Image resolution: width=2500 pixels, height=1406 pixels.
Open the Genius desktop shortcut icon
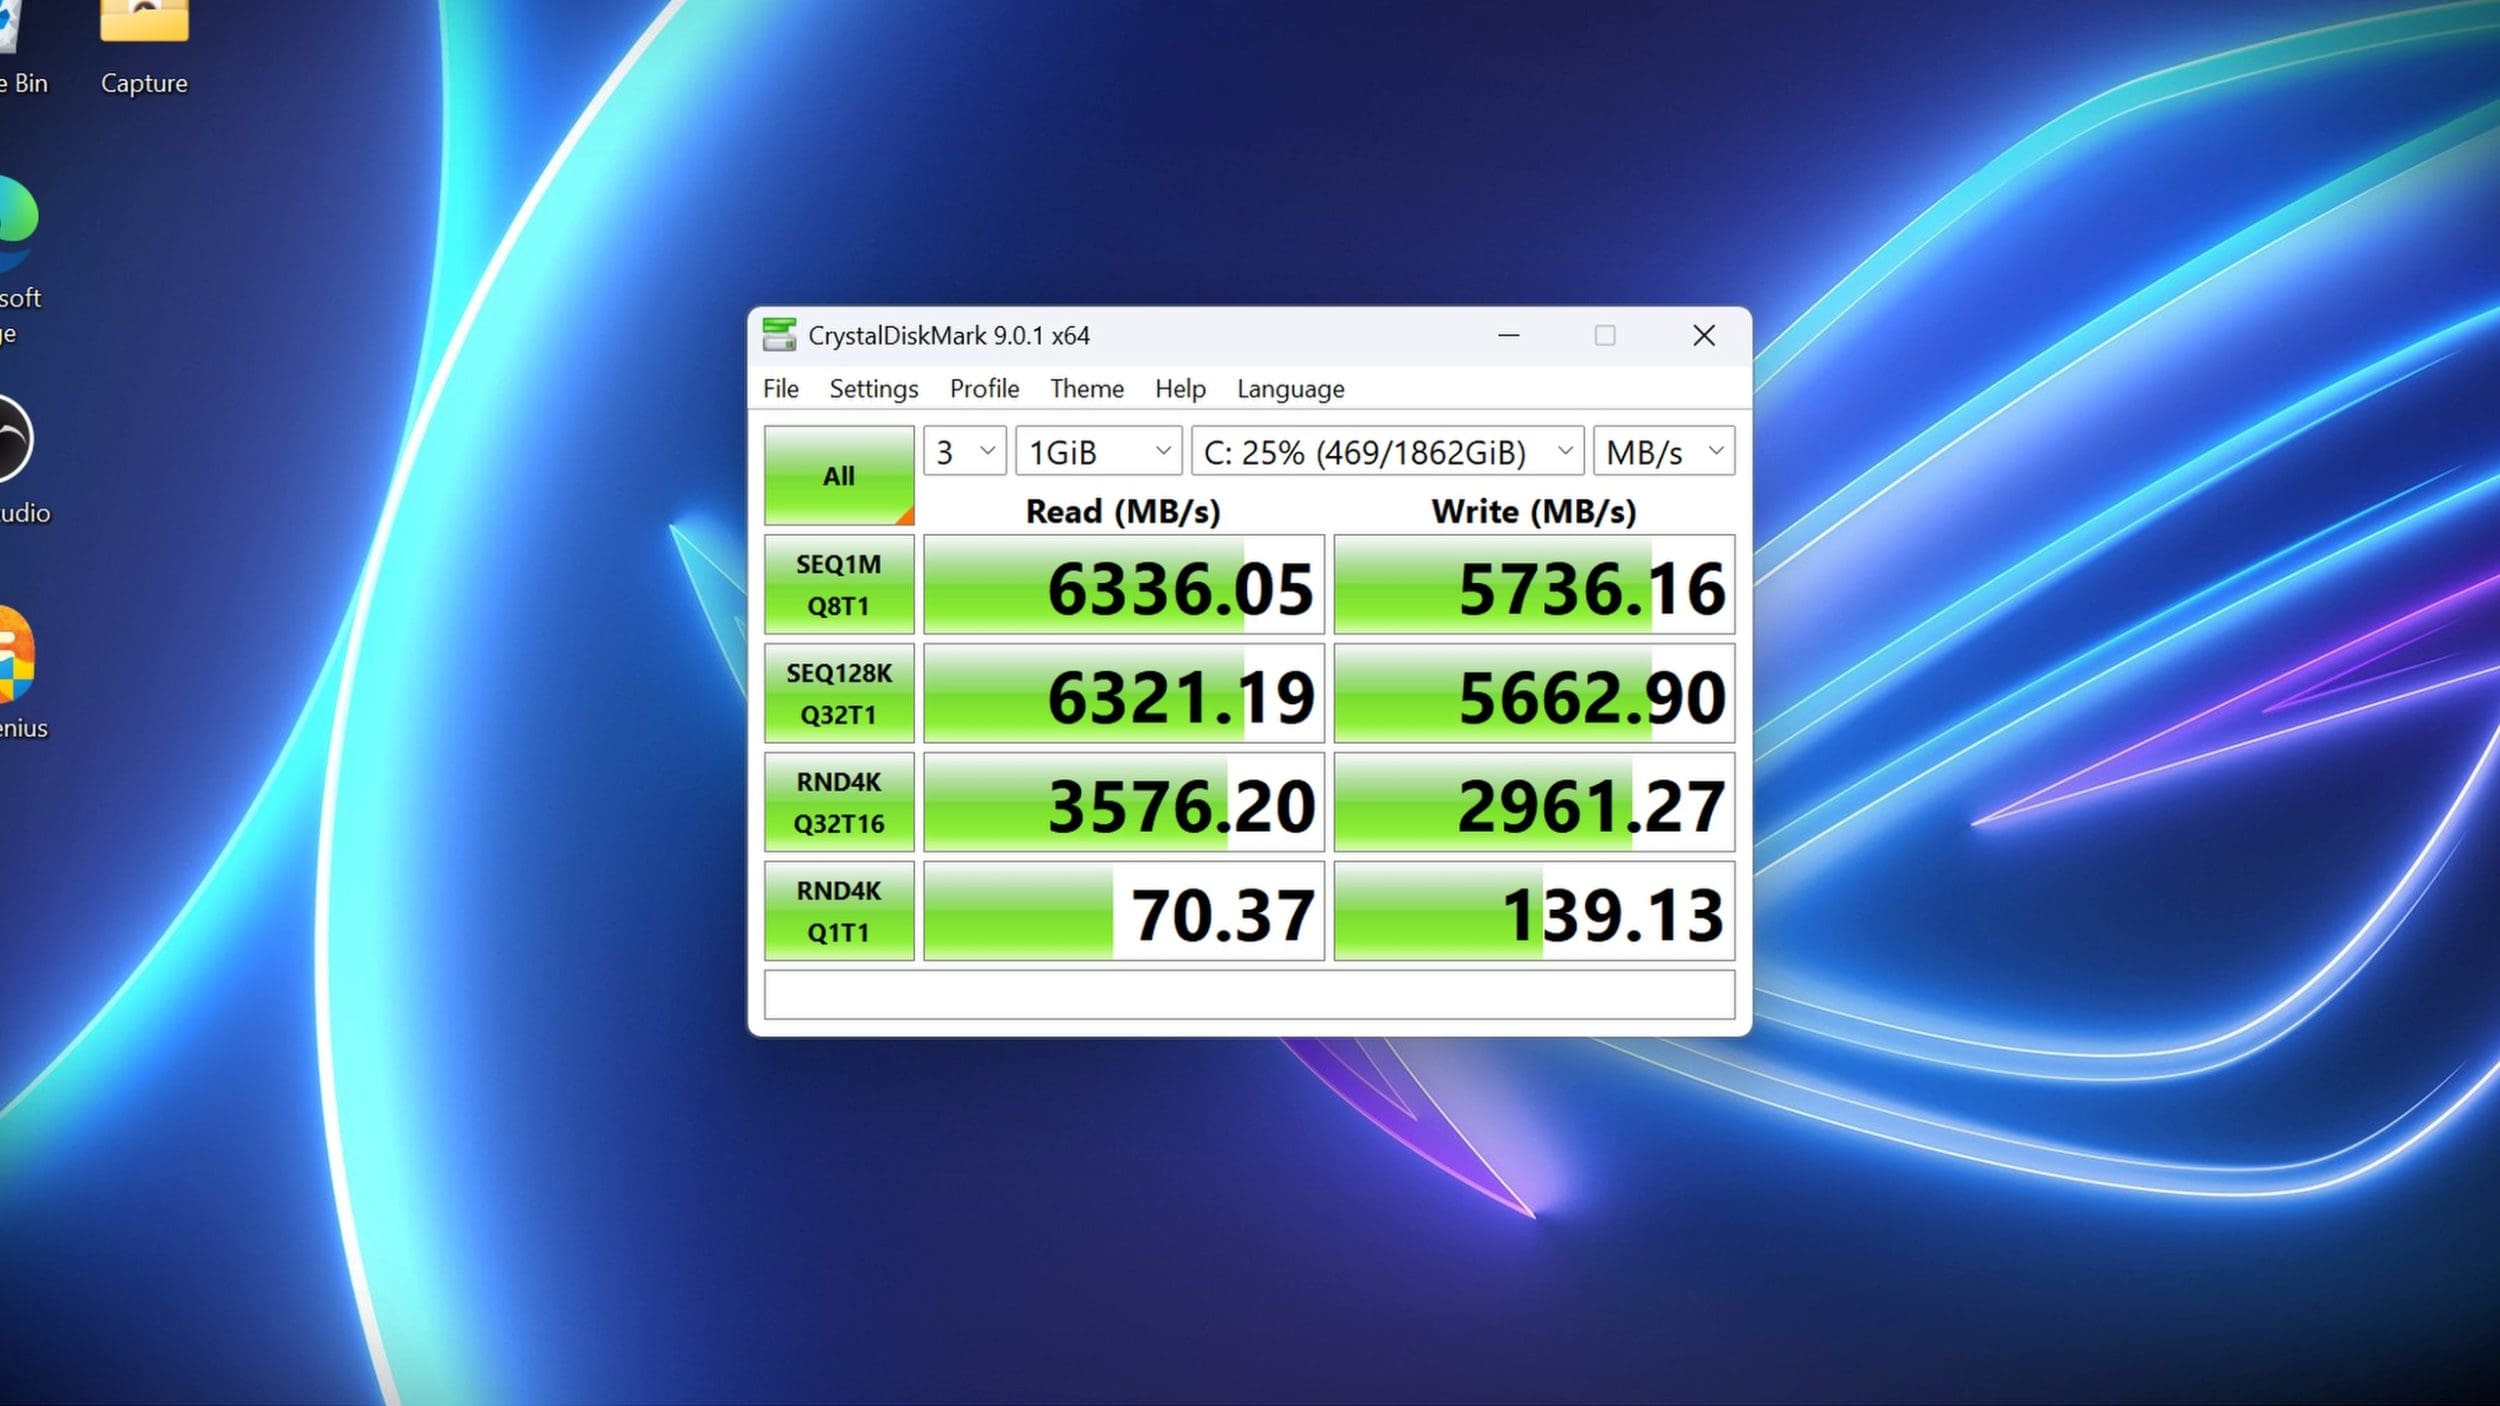14,655
